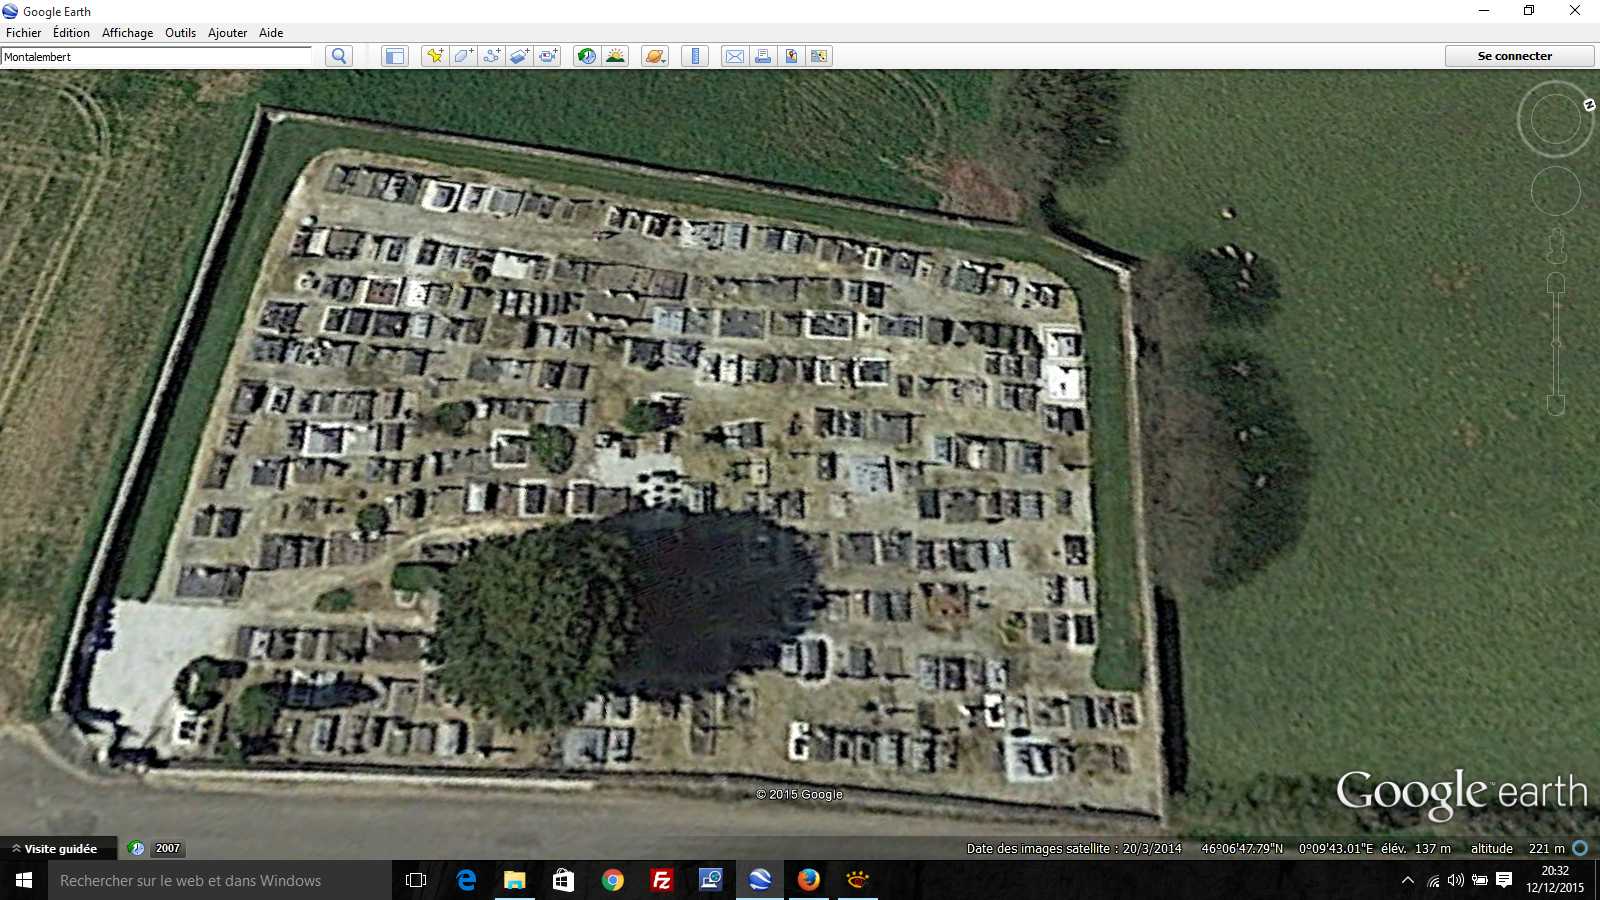Open the Windows Start menu
Image resolution: width=1600 pixels, height=900 pixels.
(x=24, y=880)
